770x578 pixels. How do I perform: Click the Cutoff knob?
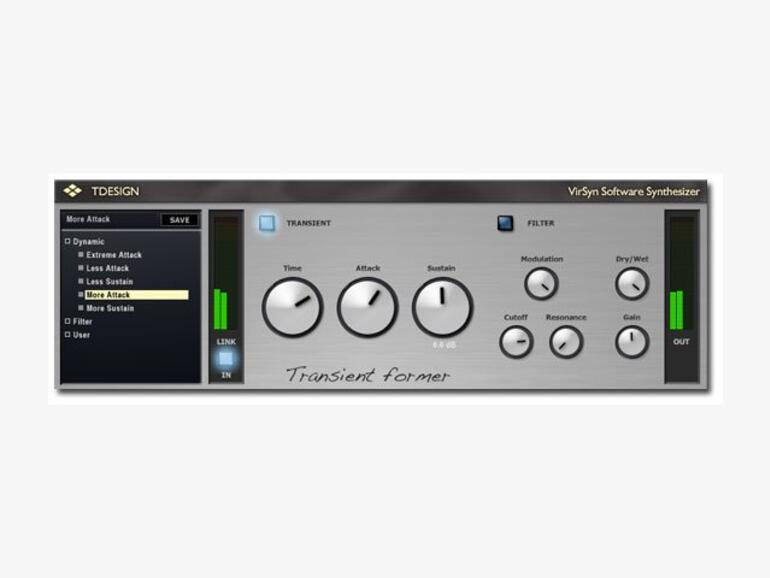coord(516,342)
